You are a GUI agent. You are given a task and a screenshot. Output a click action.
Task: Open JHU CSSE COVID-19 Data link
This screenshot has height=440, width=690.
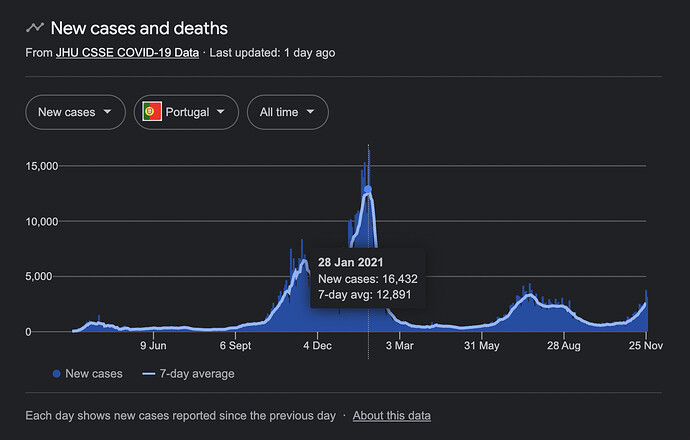[x=127, y=53]
